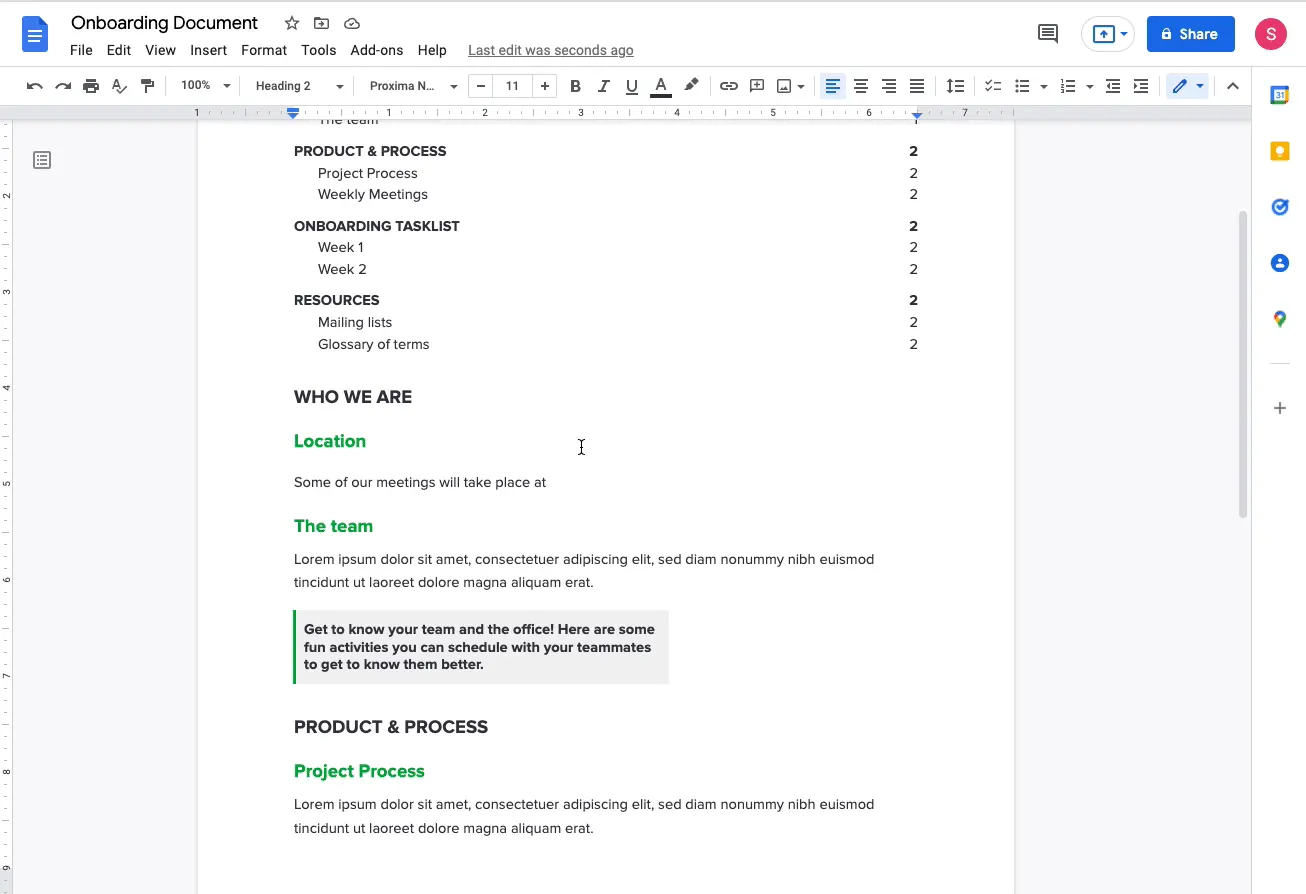The width and height of the screenshot is (1306, 894).
Task: Expand the Heading 2 styles dropdown
Action: click(x=298, y=86)
